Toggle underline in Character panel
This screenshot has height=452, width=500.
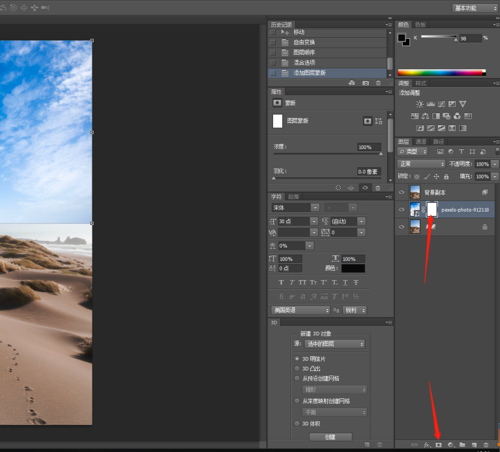pos(345,283)
